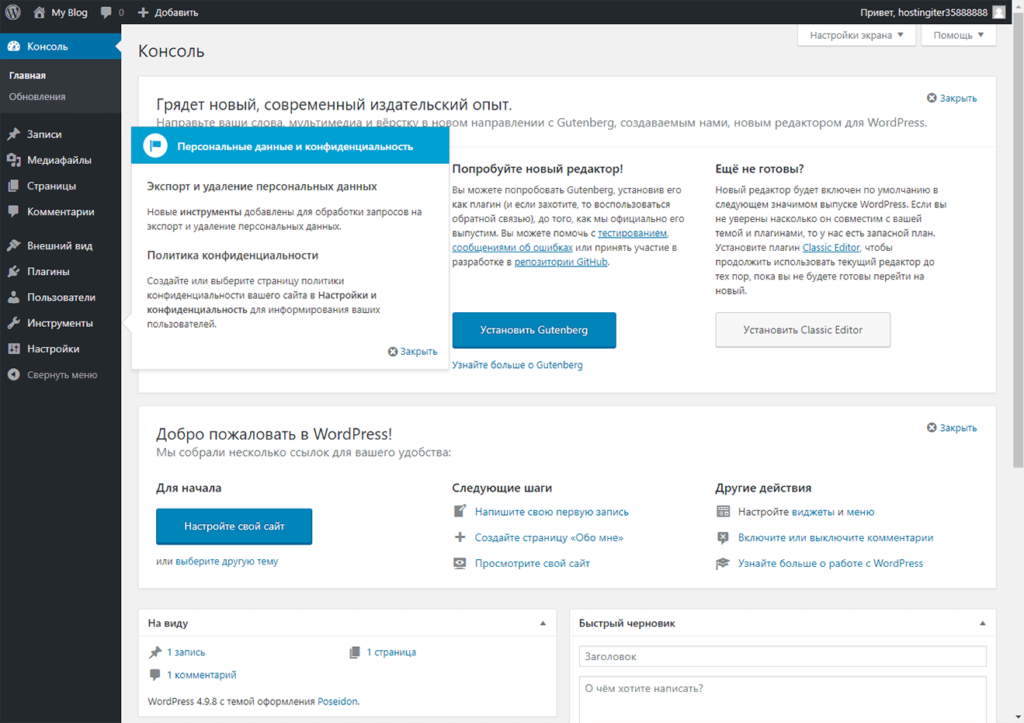This screenshot has height=723, width=1024.
Task: Follow the выберите другую тему link
Action: pos(227,561)
